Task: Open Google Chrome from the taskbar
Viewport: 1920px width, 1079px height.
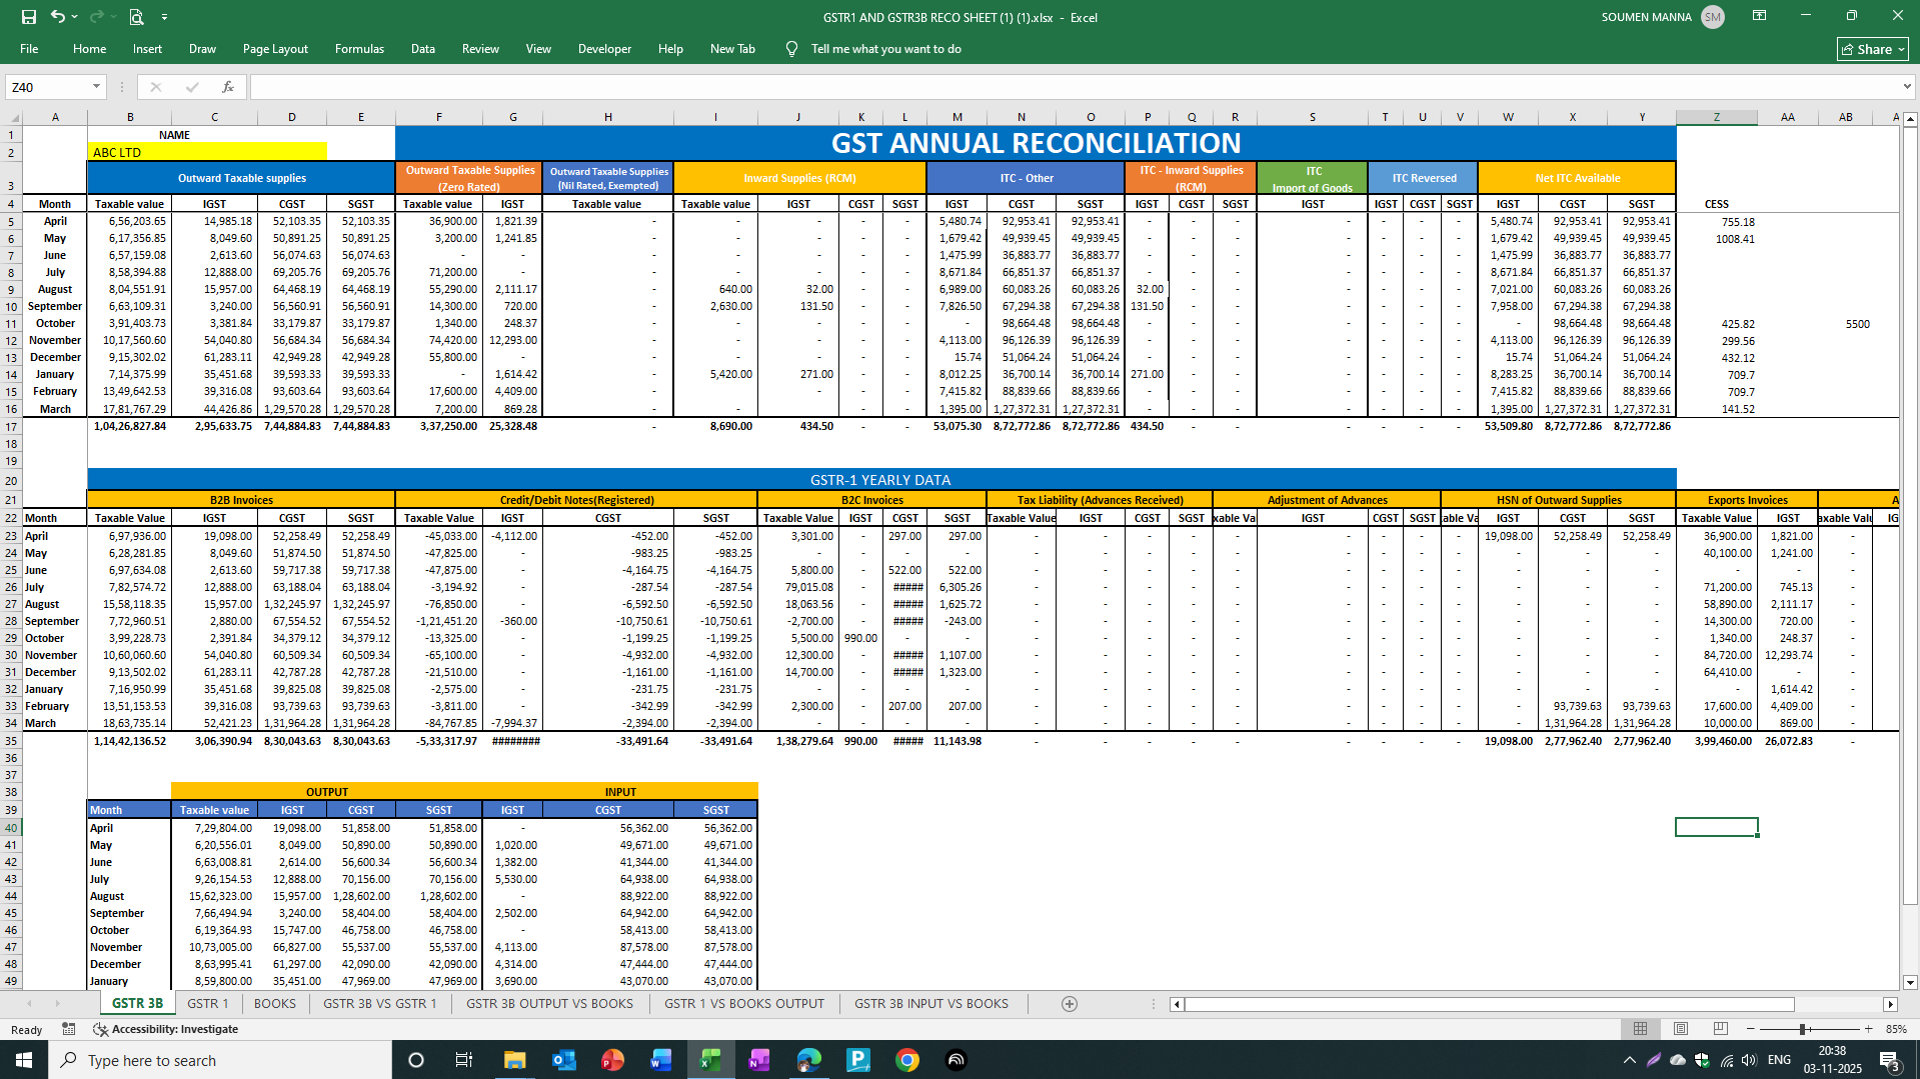Action: 907,1060
